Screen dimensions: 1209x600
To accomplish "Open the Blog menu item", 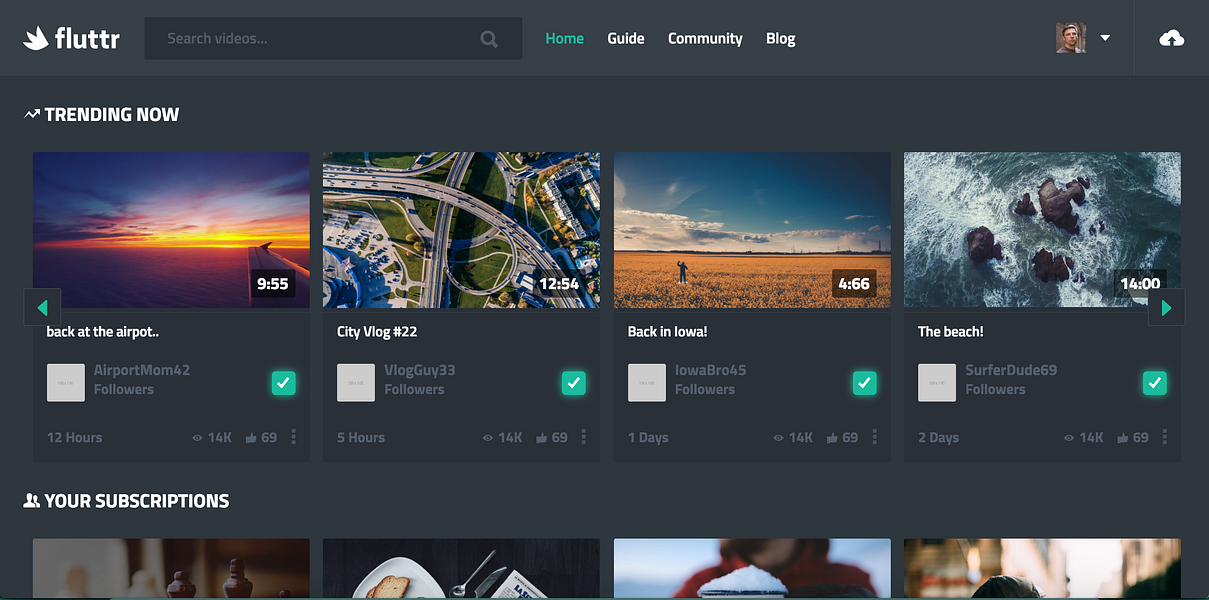I will click(781, 38).
